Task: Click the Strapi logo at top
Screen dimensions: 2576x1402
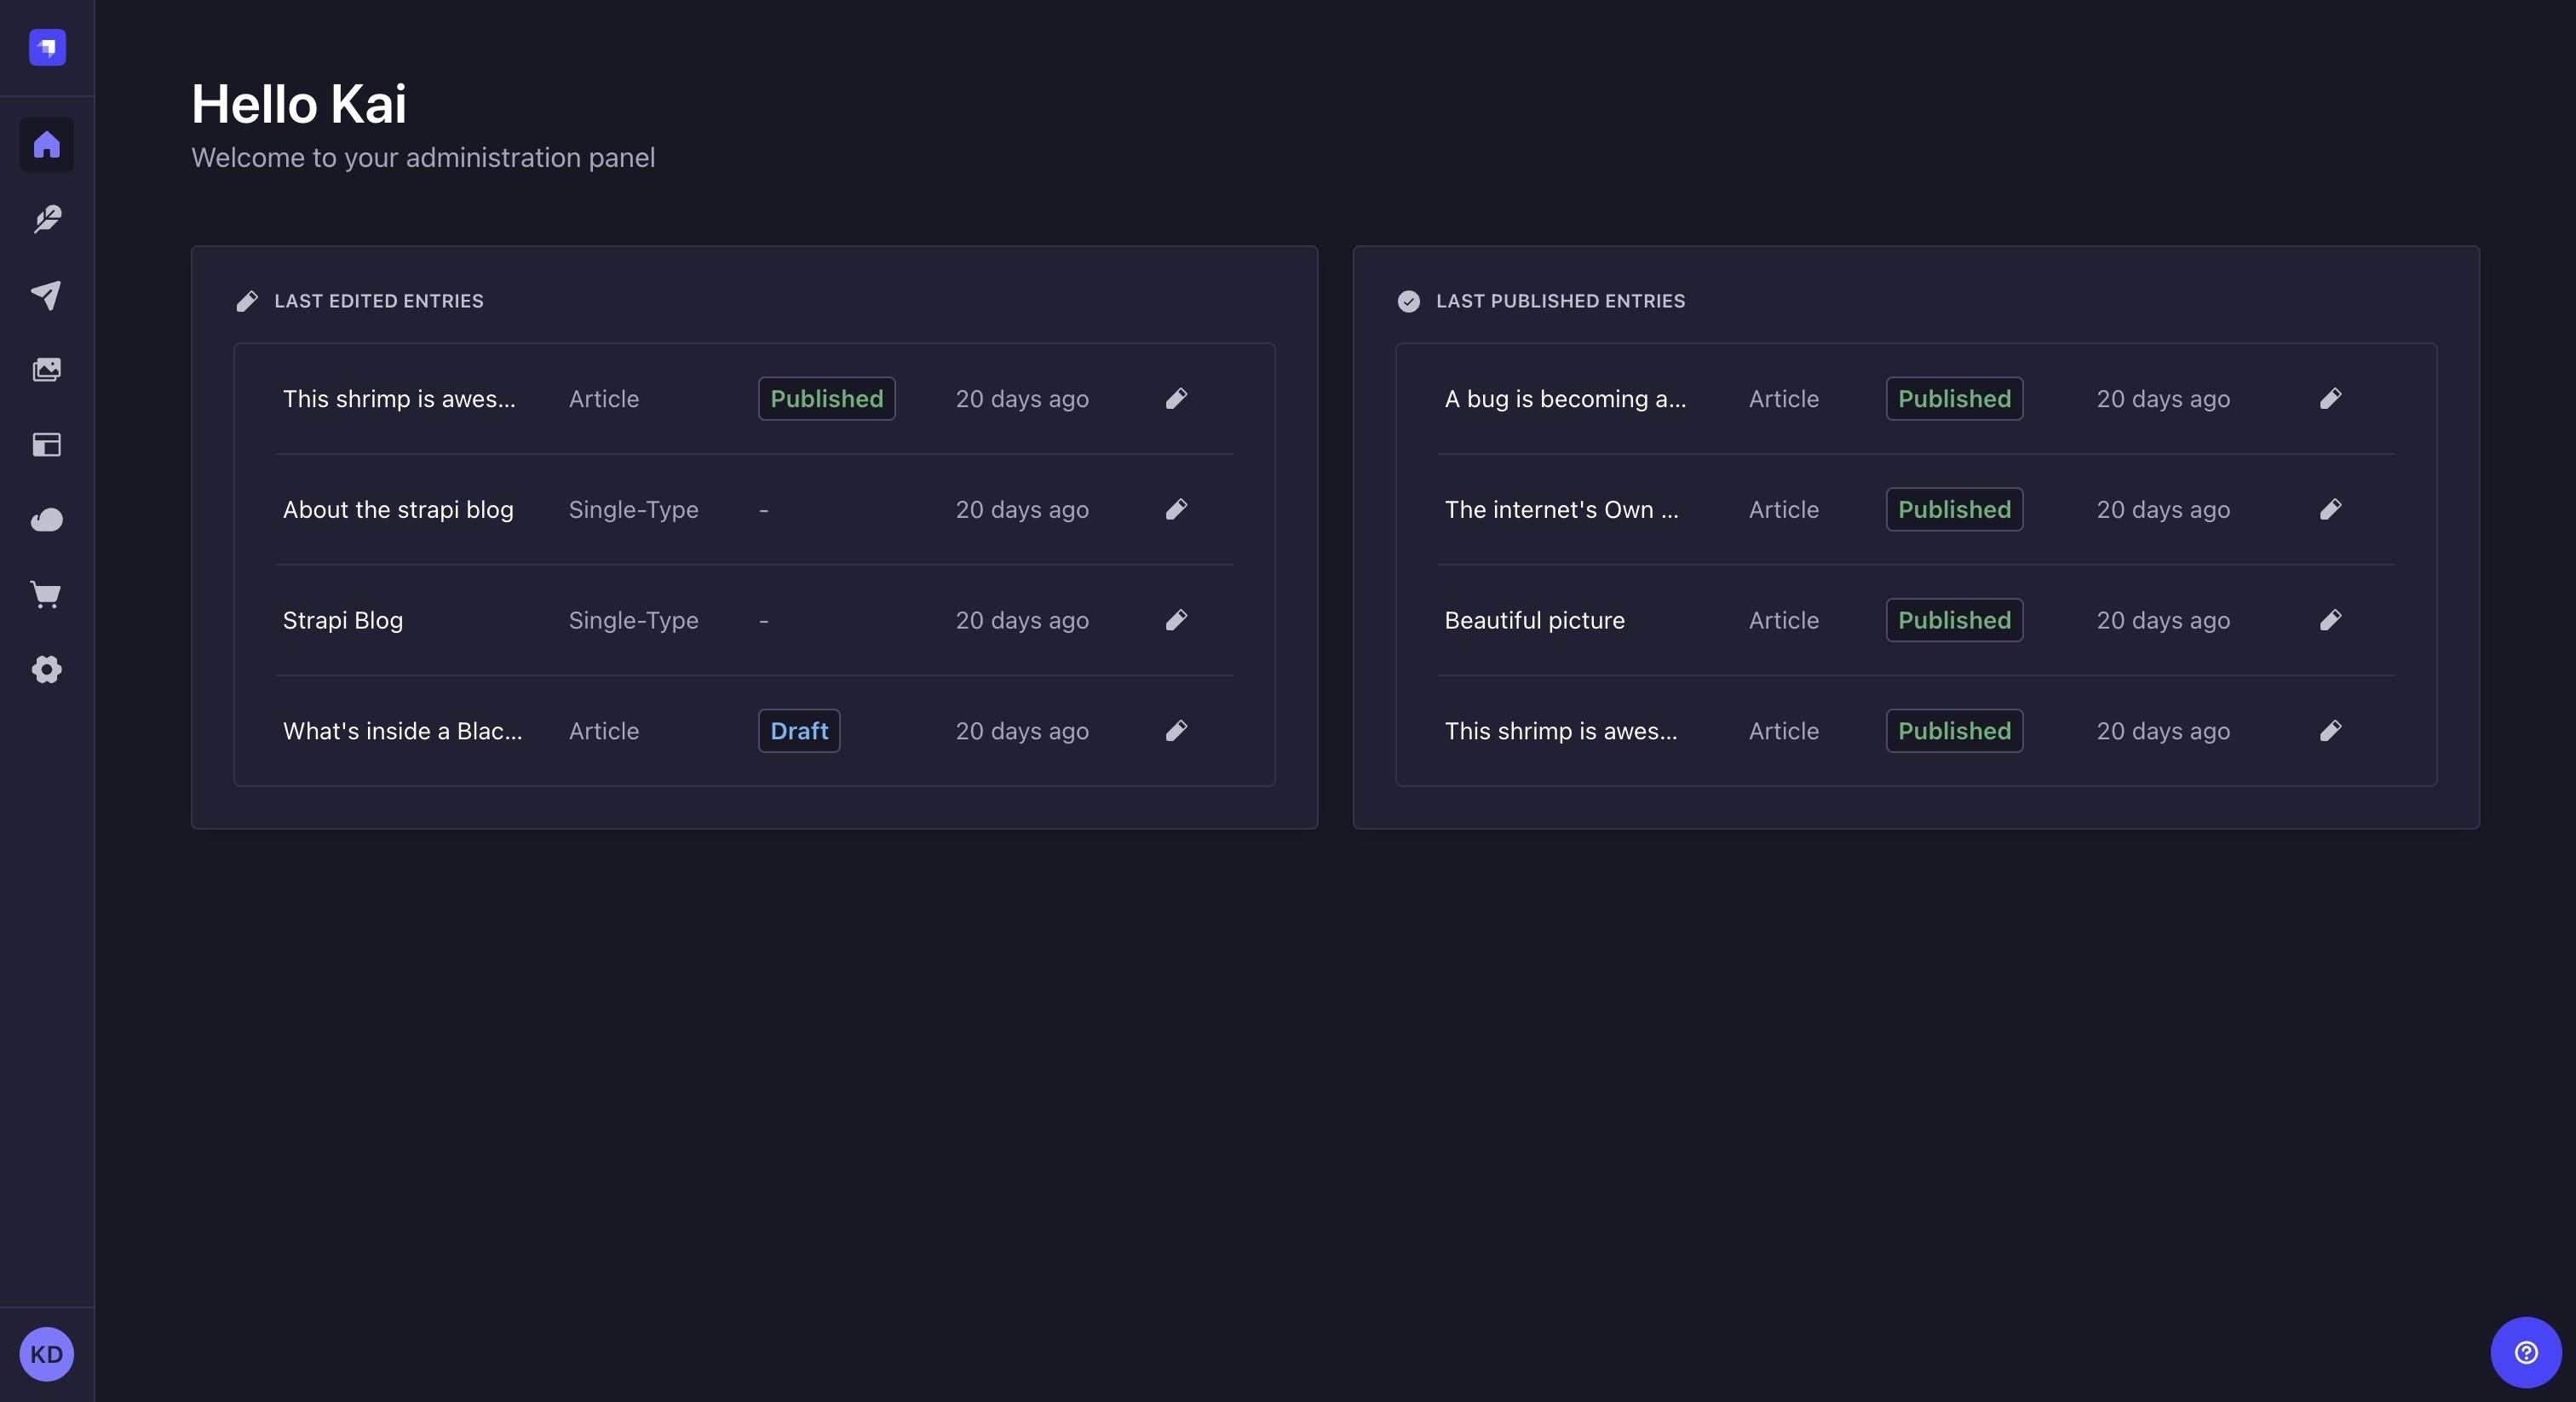Action: point(47,47)
